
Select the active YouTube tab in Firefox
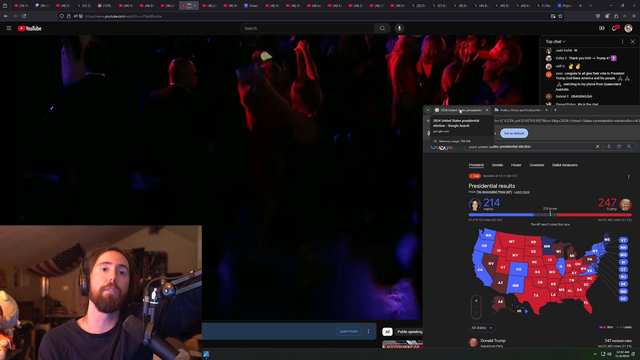coord(189,6)
